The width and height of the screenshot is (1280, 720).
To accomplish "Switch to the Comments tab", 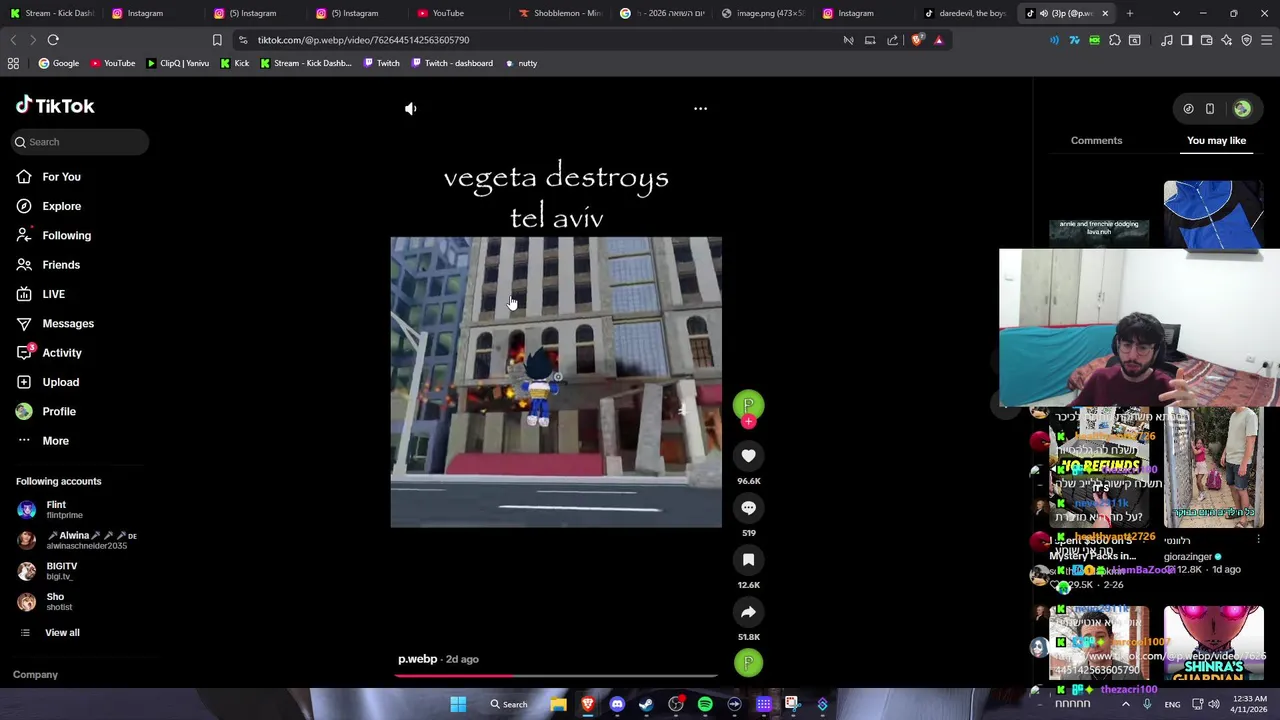I will 1096,141.
